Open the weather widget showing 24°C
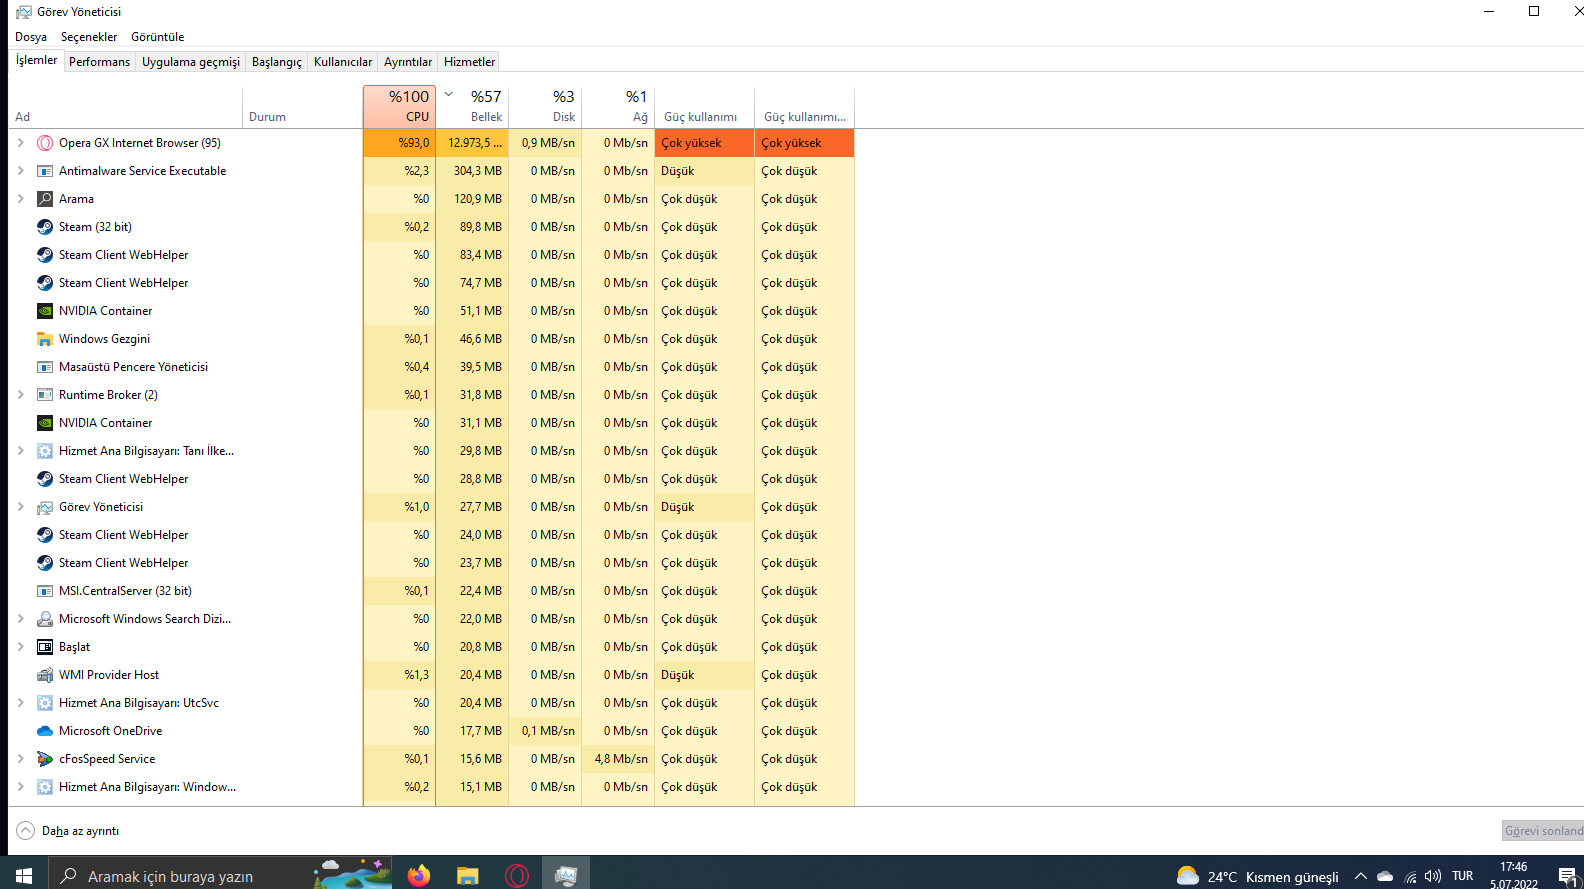The image size is (1584, 889). point(1258,877)
